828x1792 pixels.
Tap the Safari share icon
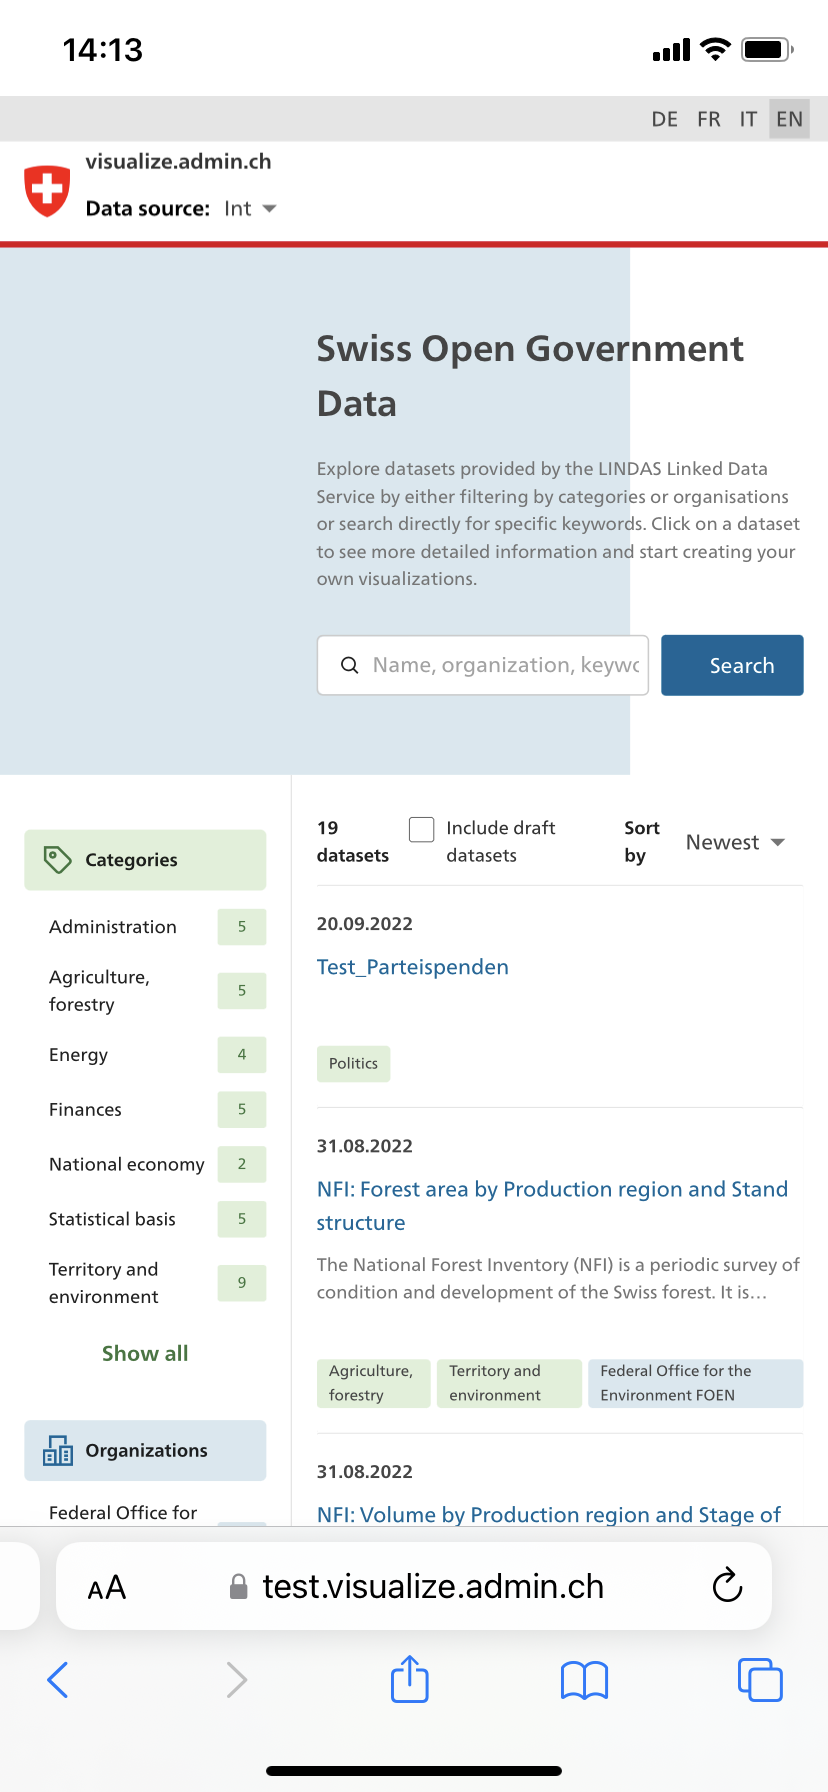coord(410,1679)
